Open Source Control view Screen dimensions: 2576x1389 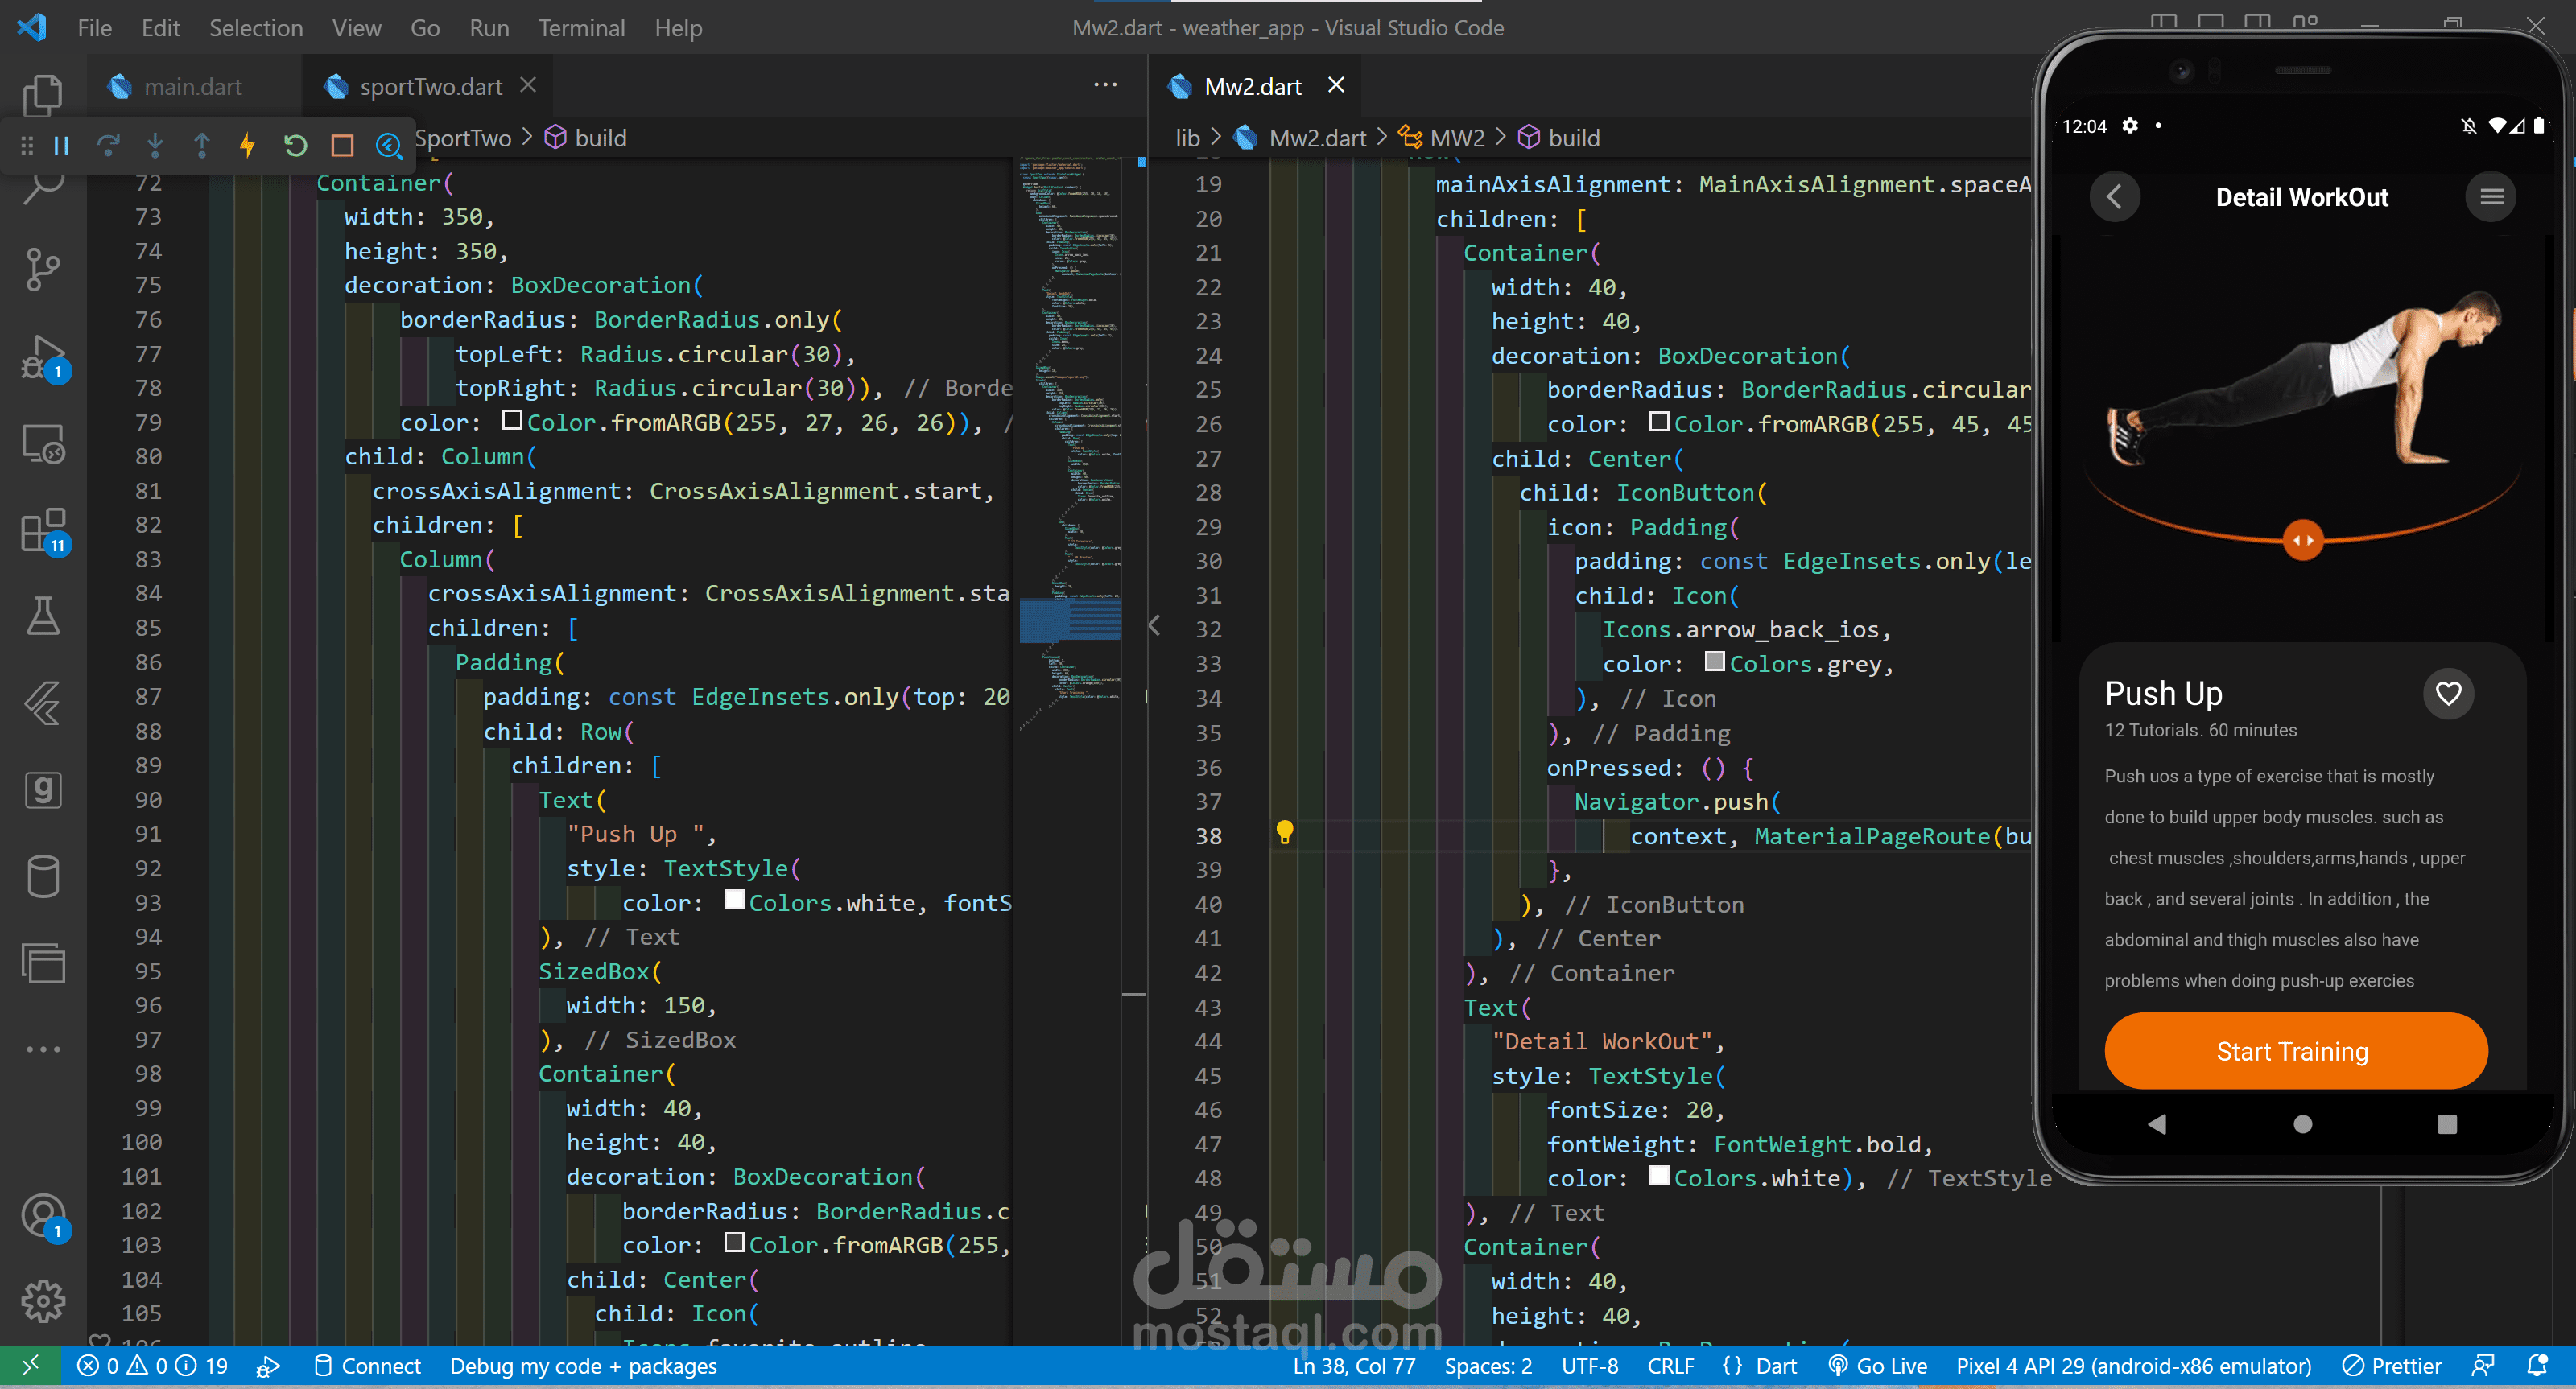[x=42, y=270]
